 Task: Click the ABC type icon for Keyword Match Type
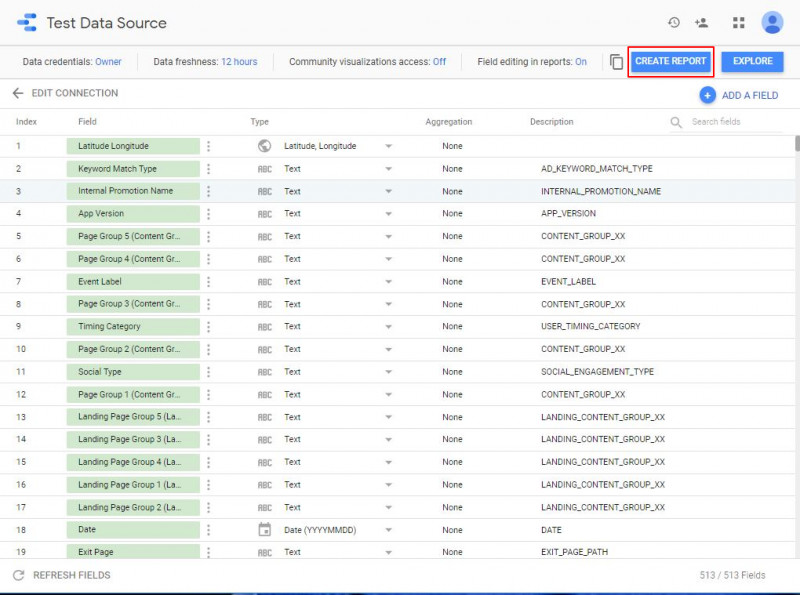(264, 169)
